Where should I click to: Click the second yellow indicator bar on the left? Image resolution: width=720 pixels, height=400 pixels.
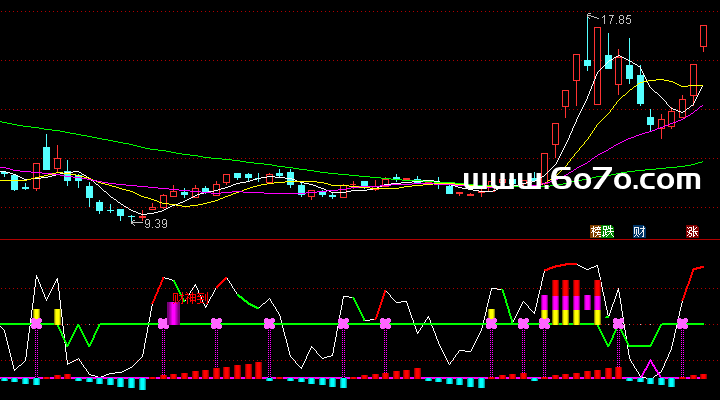pyautogui.click(x=57, y=316)
